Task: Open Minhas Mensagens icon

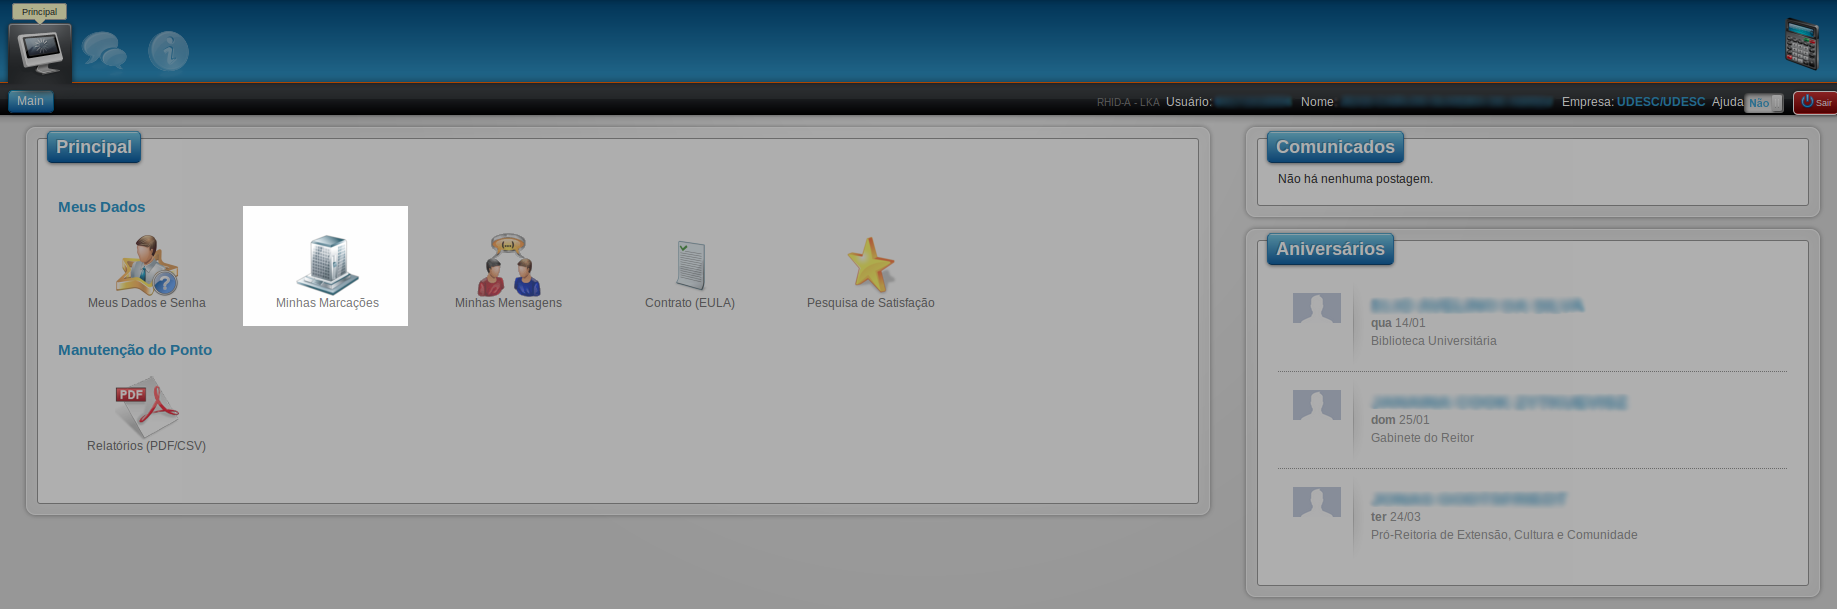Action: [x=508, y=265]
